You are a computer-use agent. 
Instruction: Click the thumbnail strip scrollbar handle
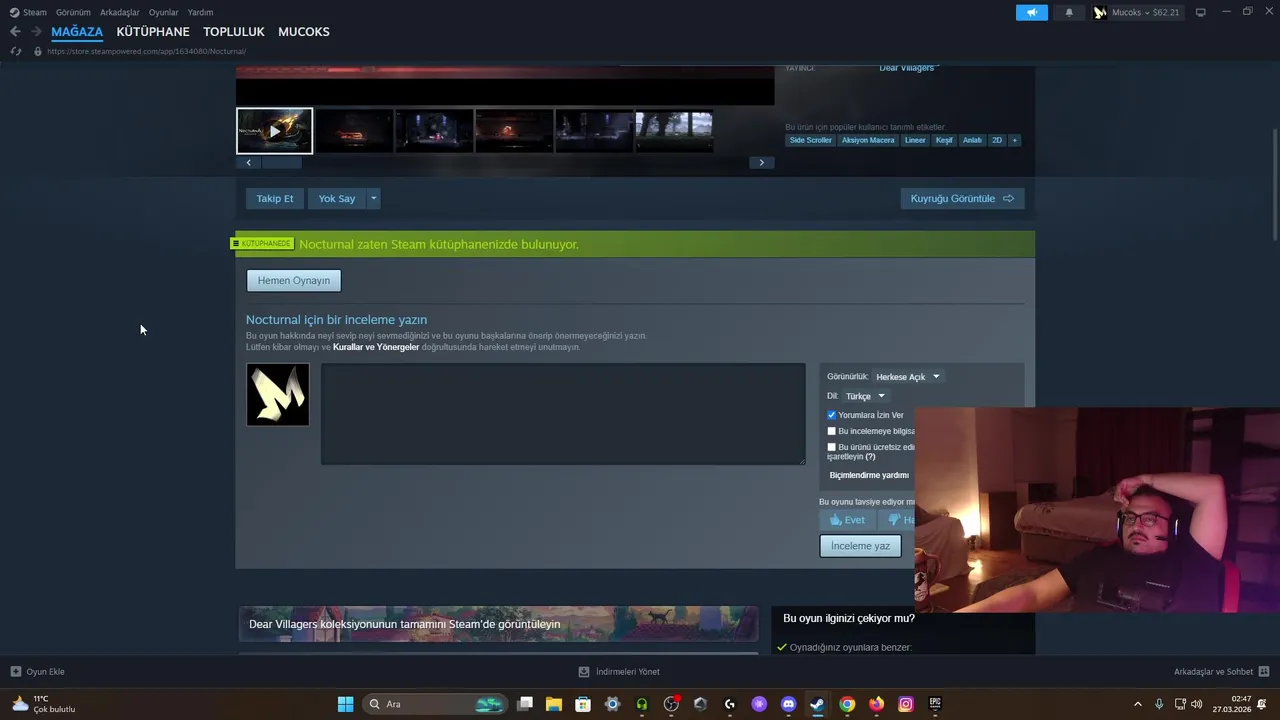tap(282, 162)
